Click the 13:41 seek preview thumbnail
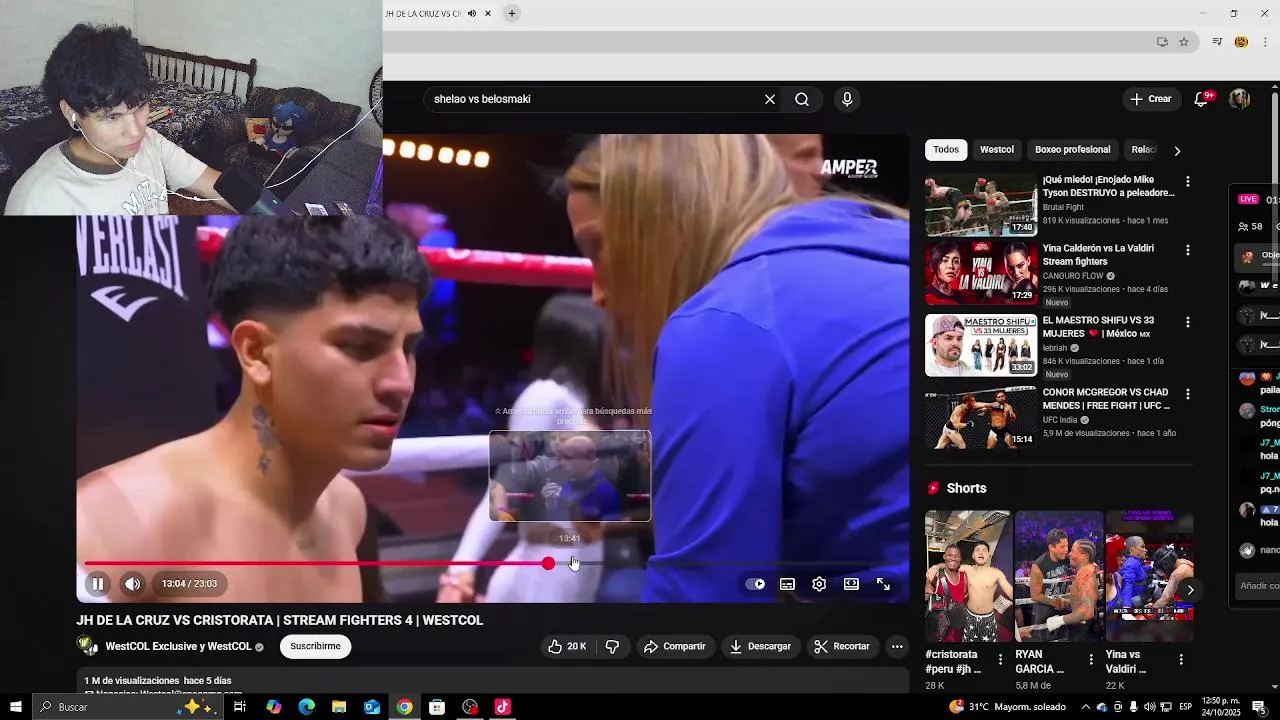 570,476
